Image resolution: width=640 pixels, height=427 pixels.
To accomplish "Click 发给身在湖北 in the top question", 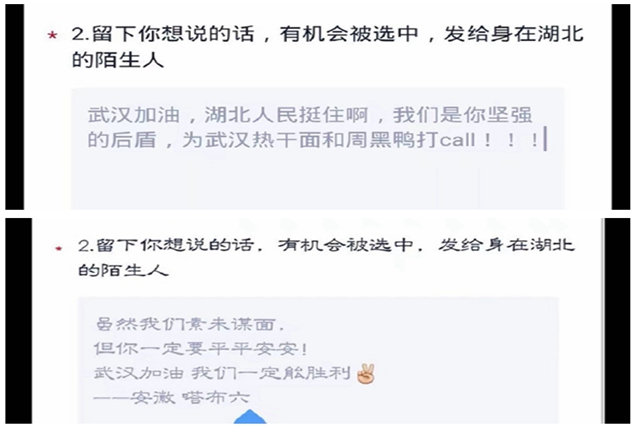I will tap(513, 34).
